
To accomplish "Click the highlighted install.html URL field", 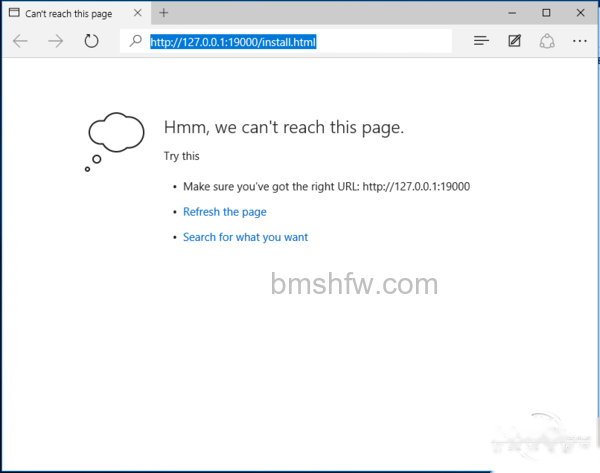I will 286,41.
